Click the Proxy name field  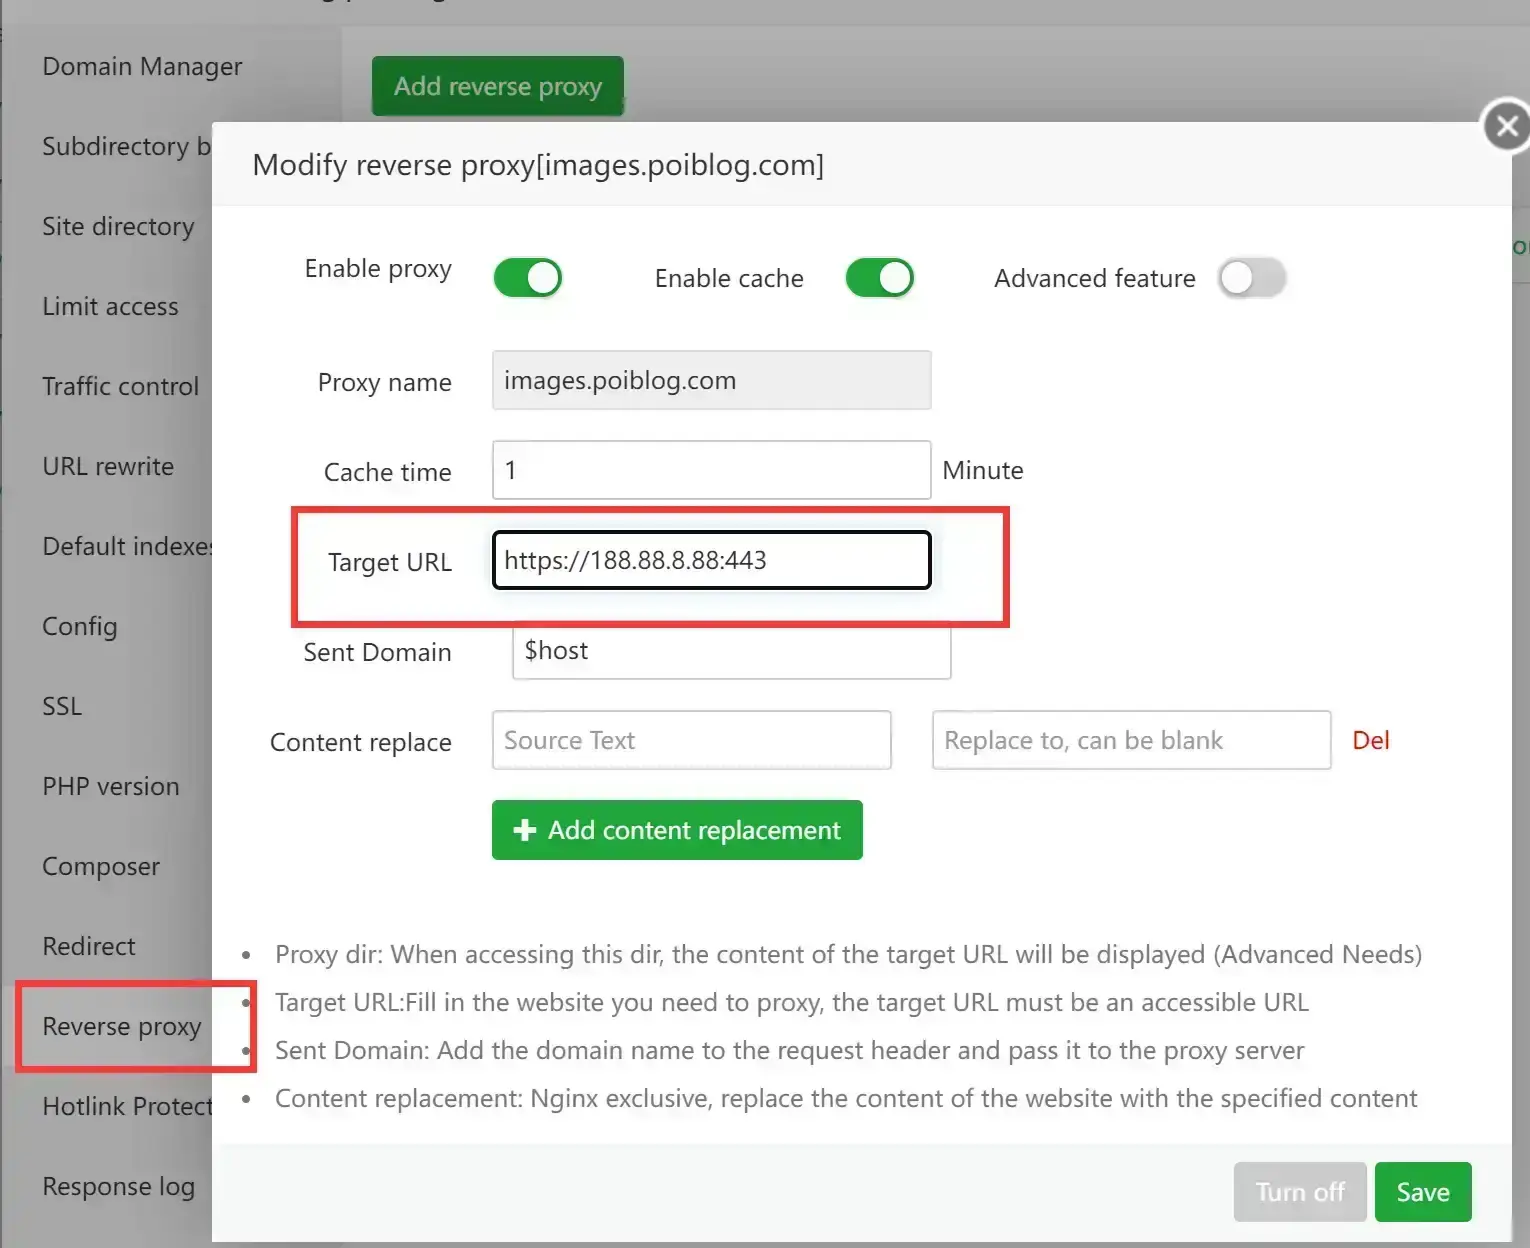coord(711,381)
